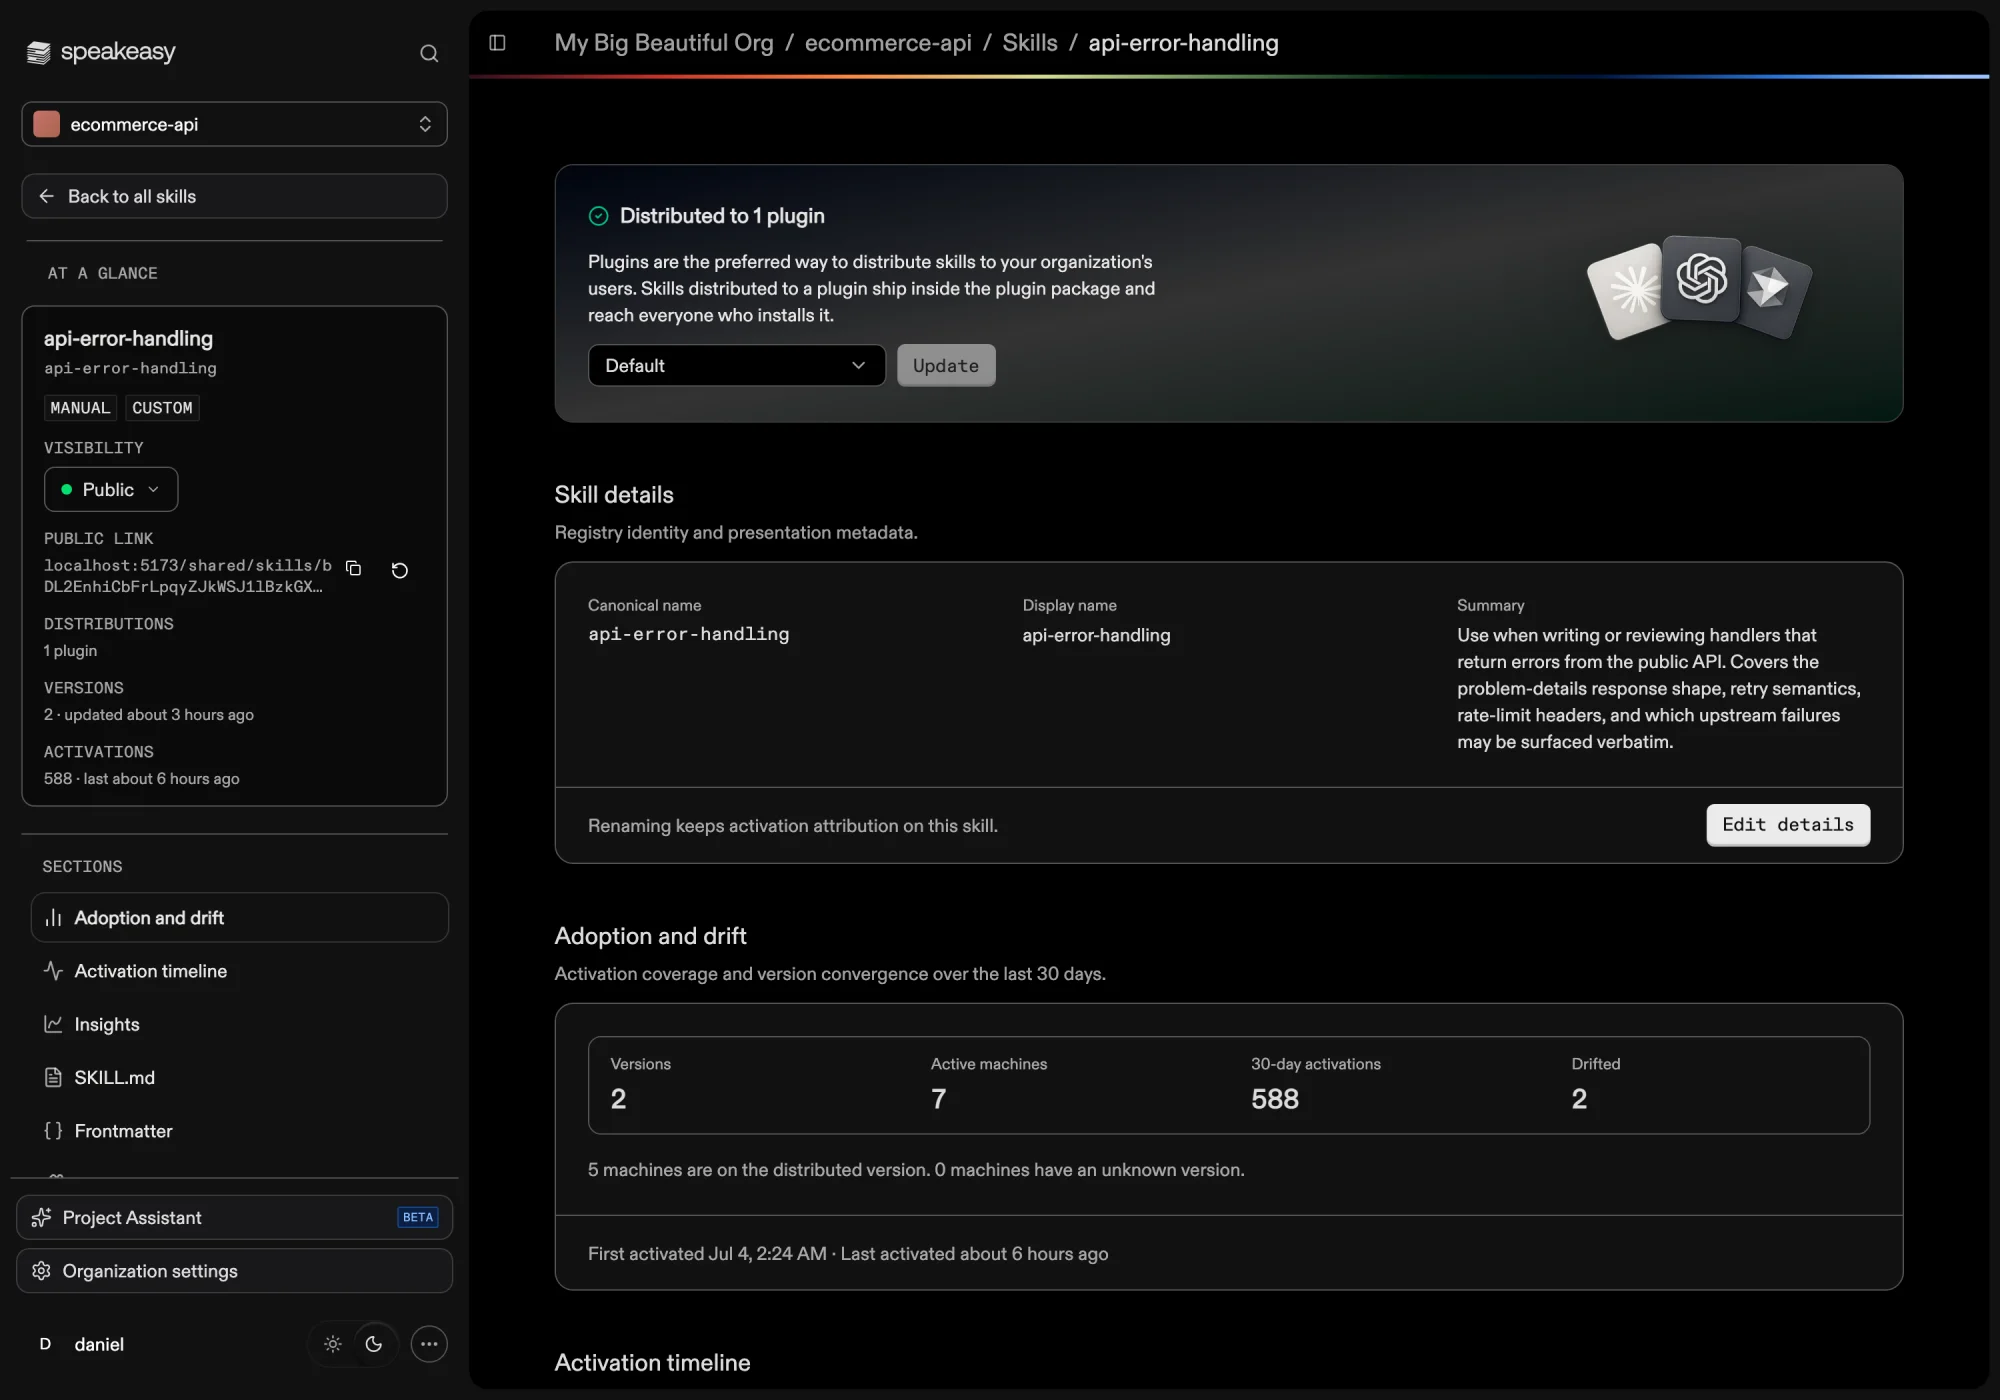Image resolution: width=2000 pixels, height=1400 pixels.
Task: Switch to dark theme moon icon
Action: click(374, 1344)
